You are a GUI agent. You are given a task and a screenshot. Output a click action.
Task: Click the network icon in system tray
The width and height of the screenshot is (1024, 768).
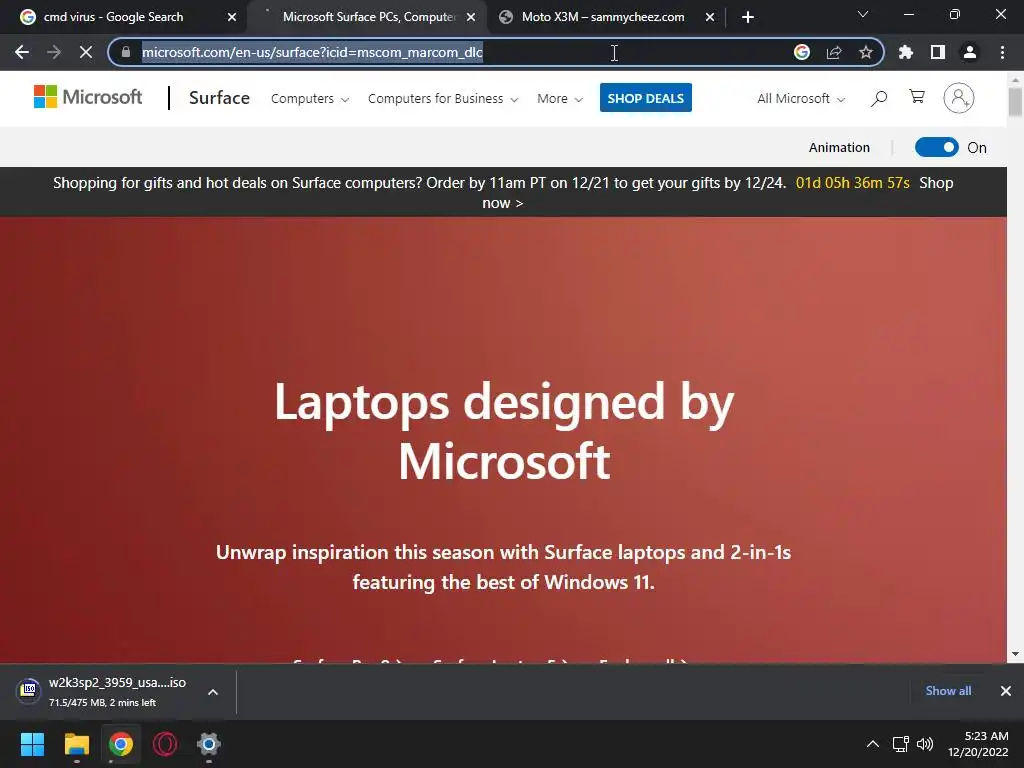[901, 744]
